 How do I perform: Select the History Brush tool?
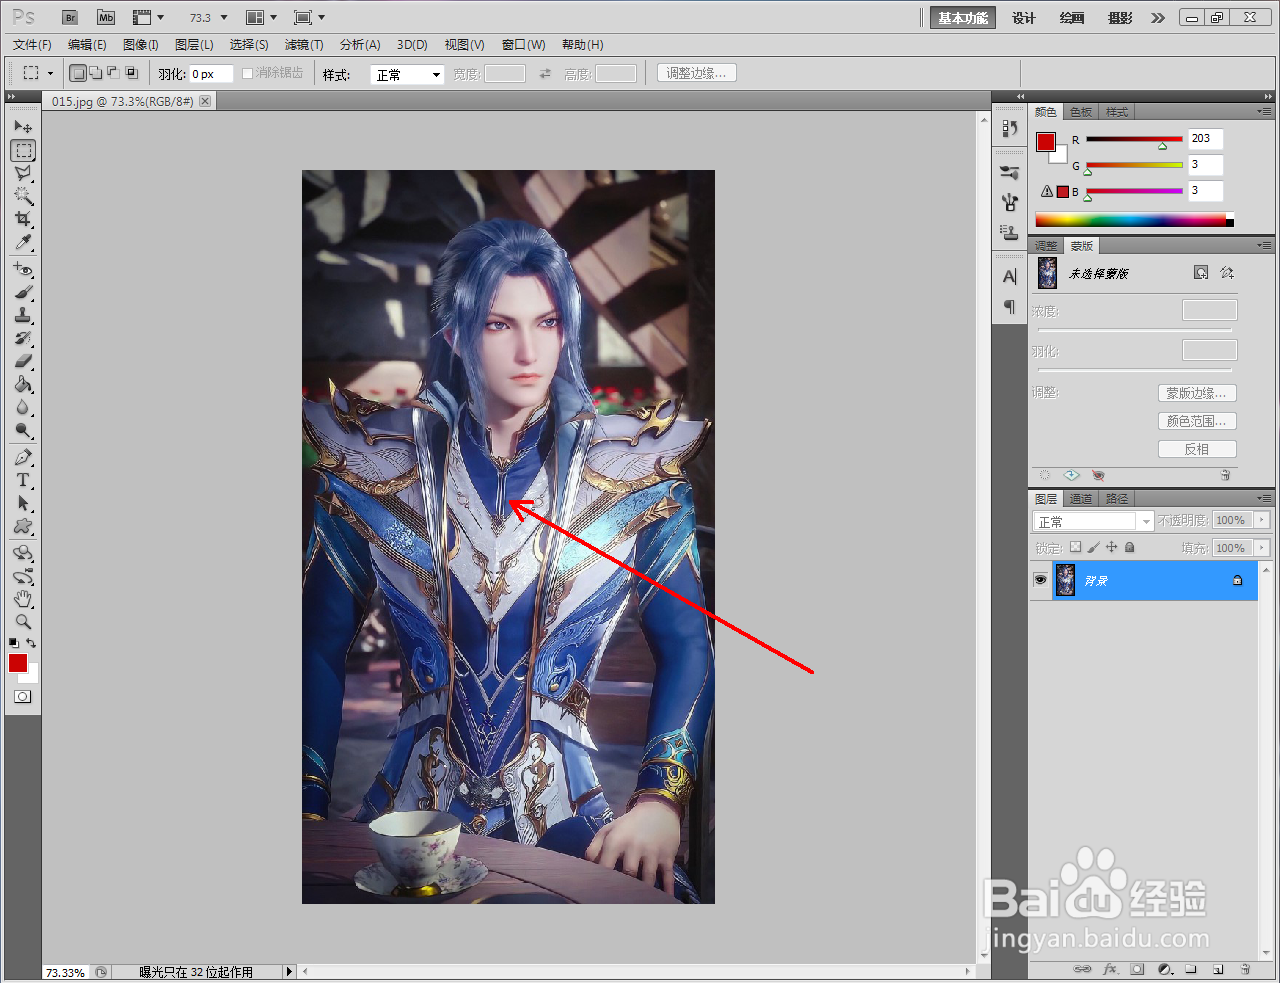coord(23,339)
